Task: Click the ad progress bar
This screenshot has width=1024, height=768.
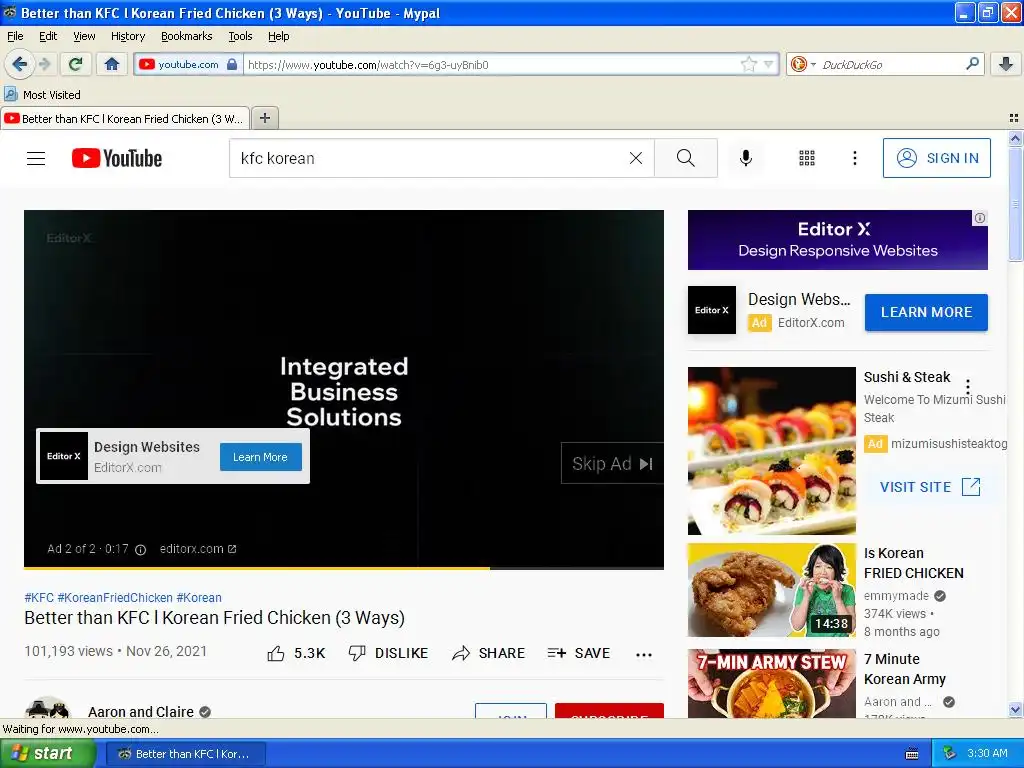Action: 344,568
